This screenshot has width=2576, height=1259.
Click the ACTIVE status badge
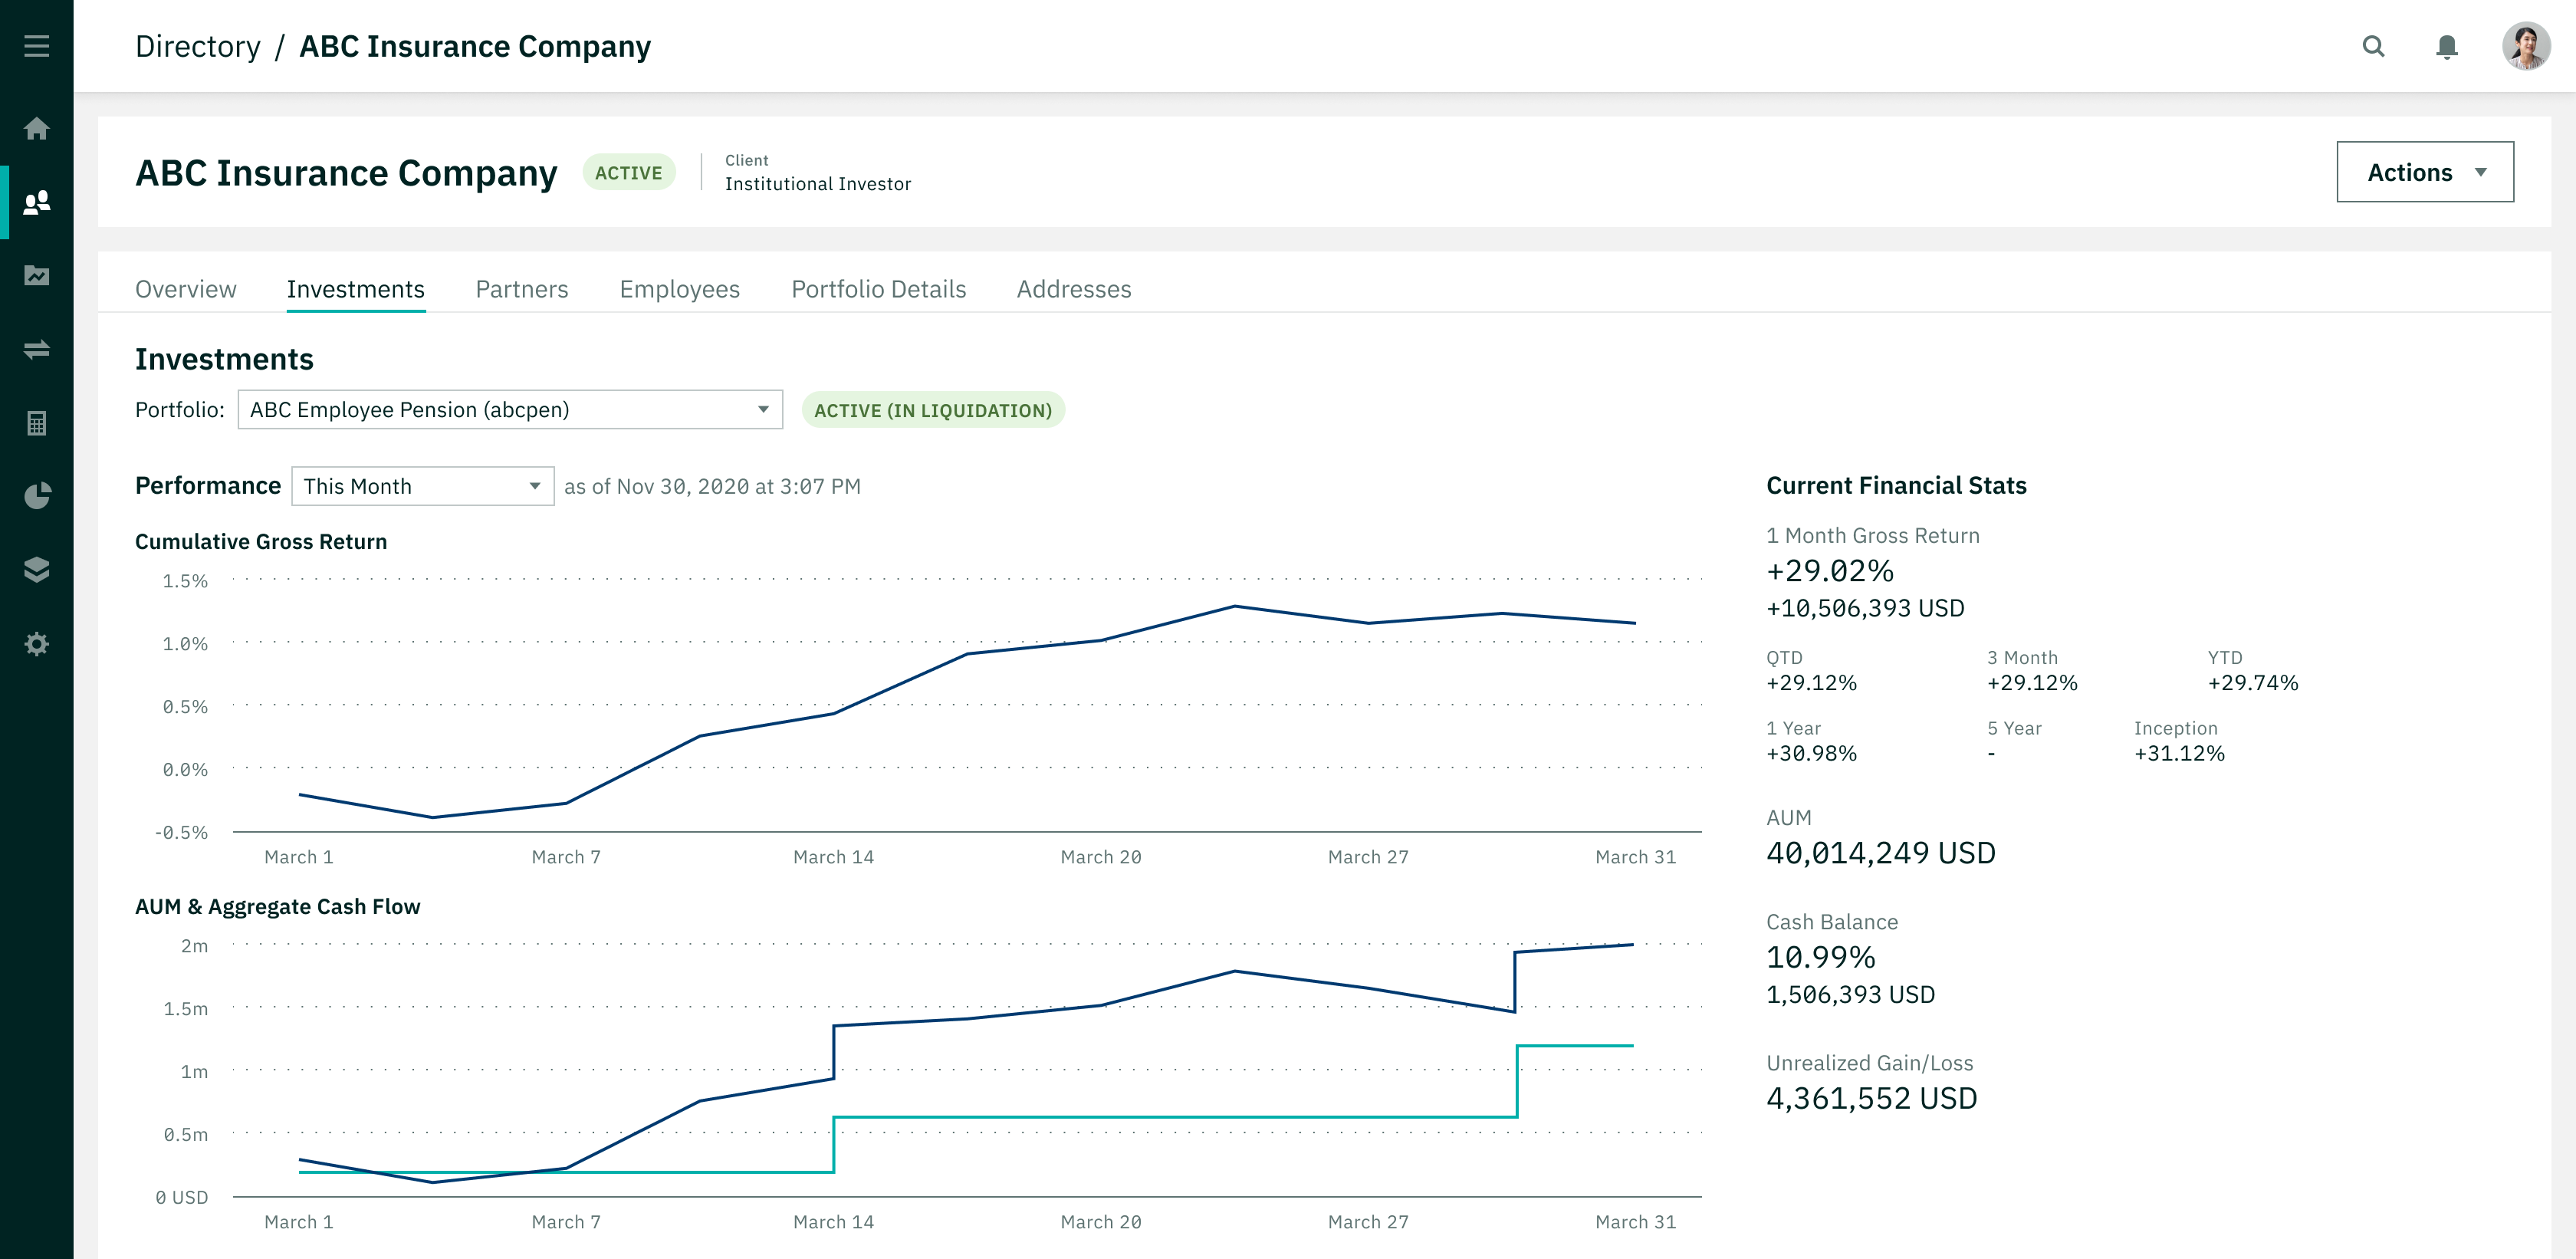628,172
